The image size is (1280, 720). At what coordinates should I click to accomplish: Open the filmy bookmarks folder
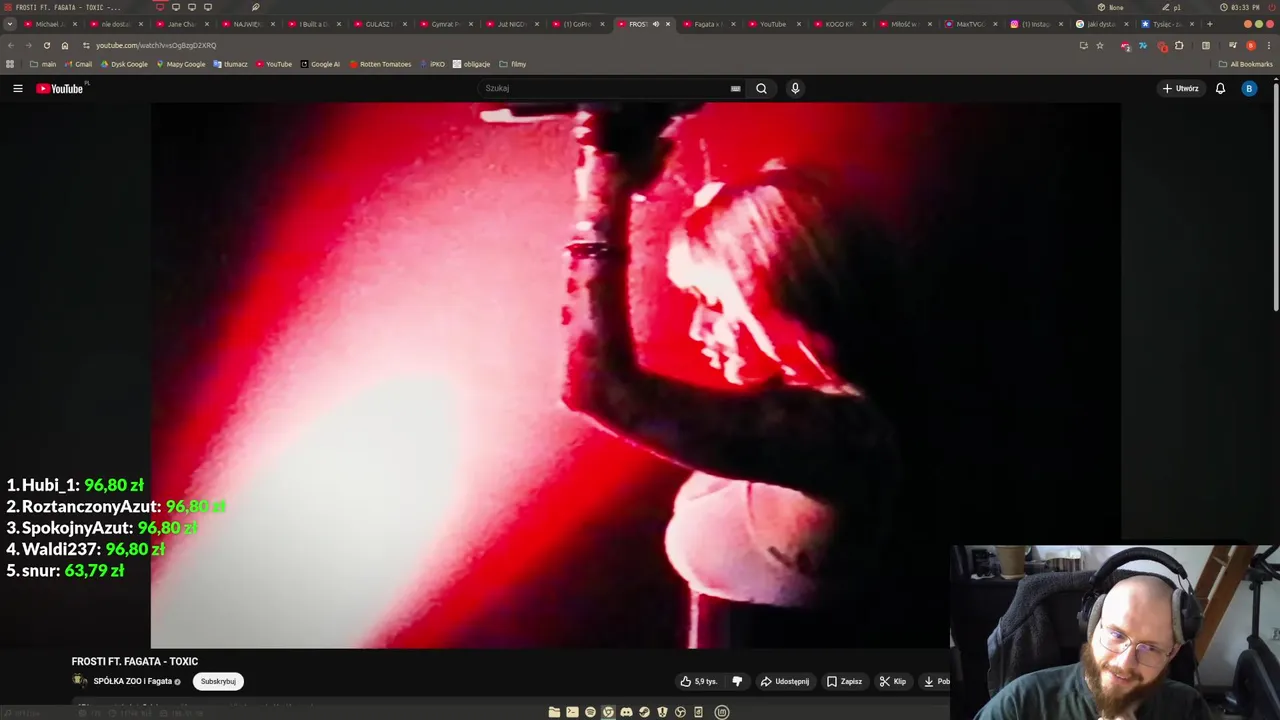click(513, 64)
